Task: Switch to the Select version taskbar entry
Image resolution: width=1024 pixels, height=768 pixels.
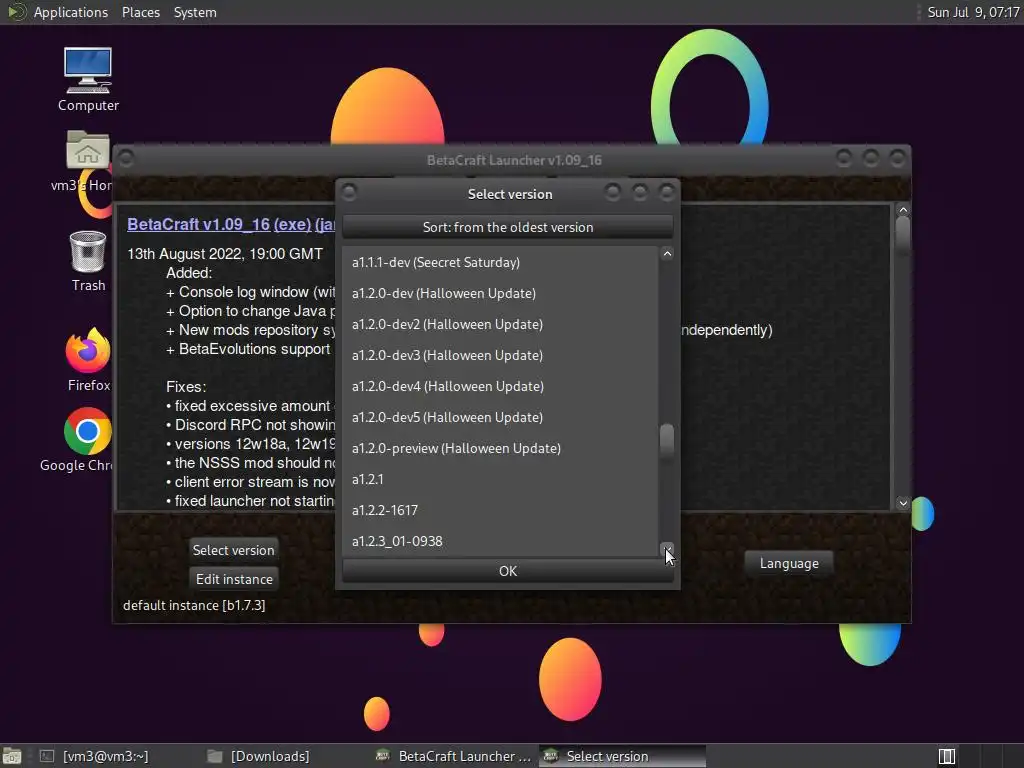Action: [x=622, y=756]
